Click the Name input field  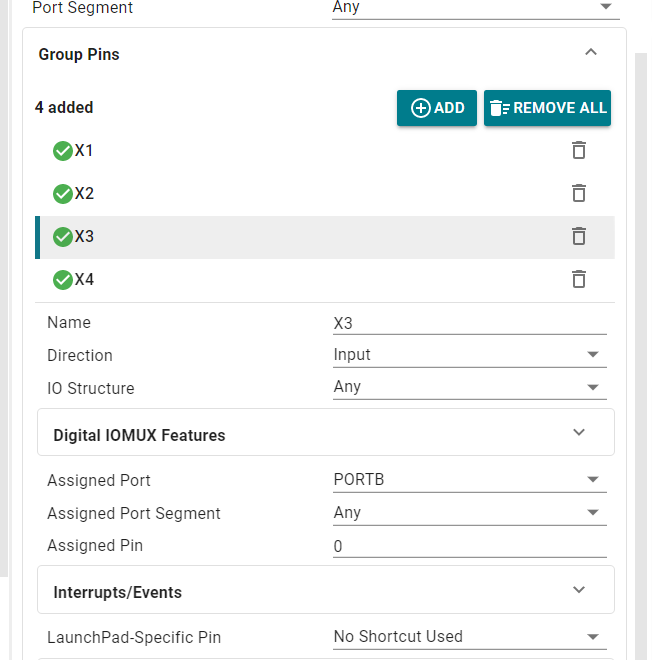pyautogui.click(x=469, y=323)
